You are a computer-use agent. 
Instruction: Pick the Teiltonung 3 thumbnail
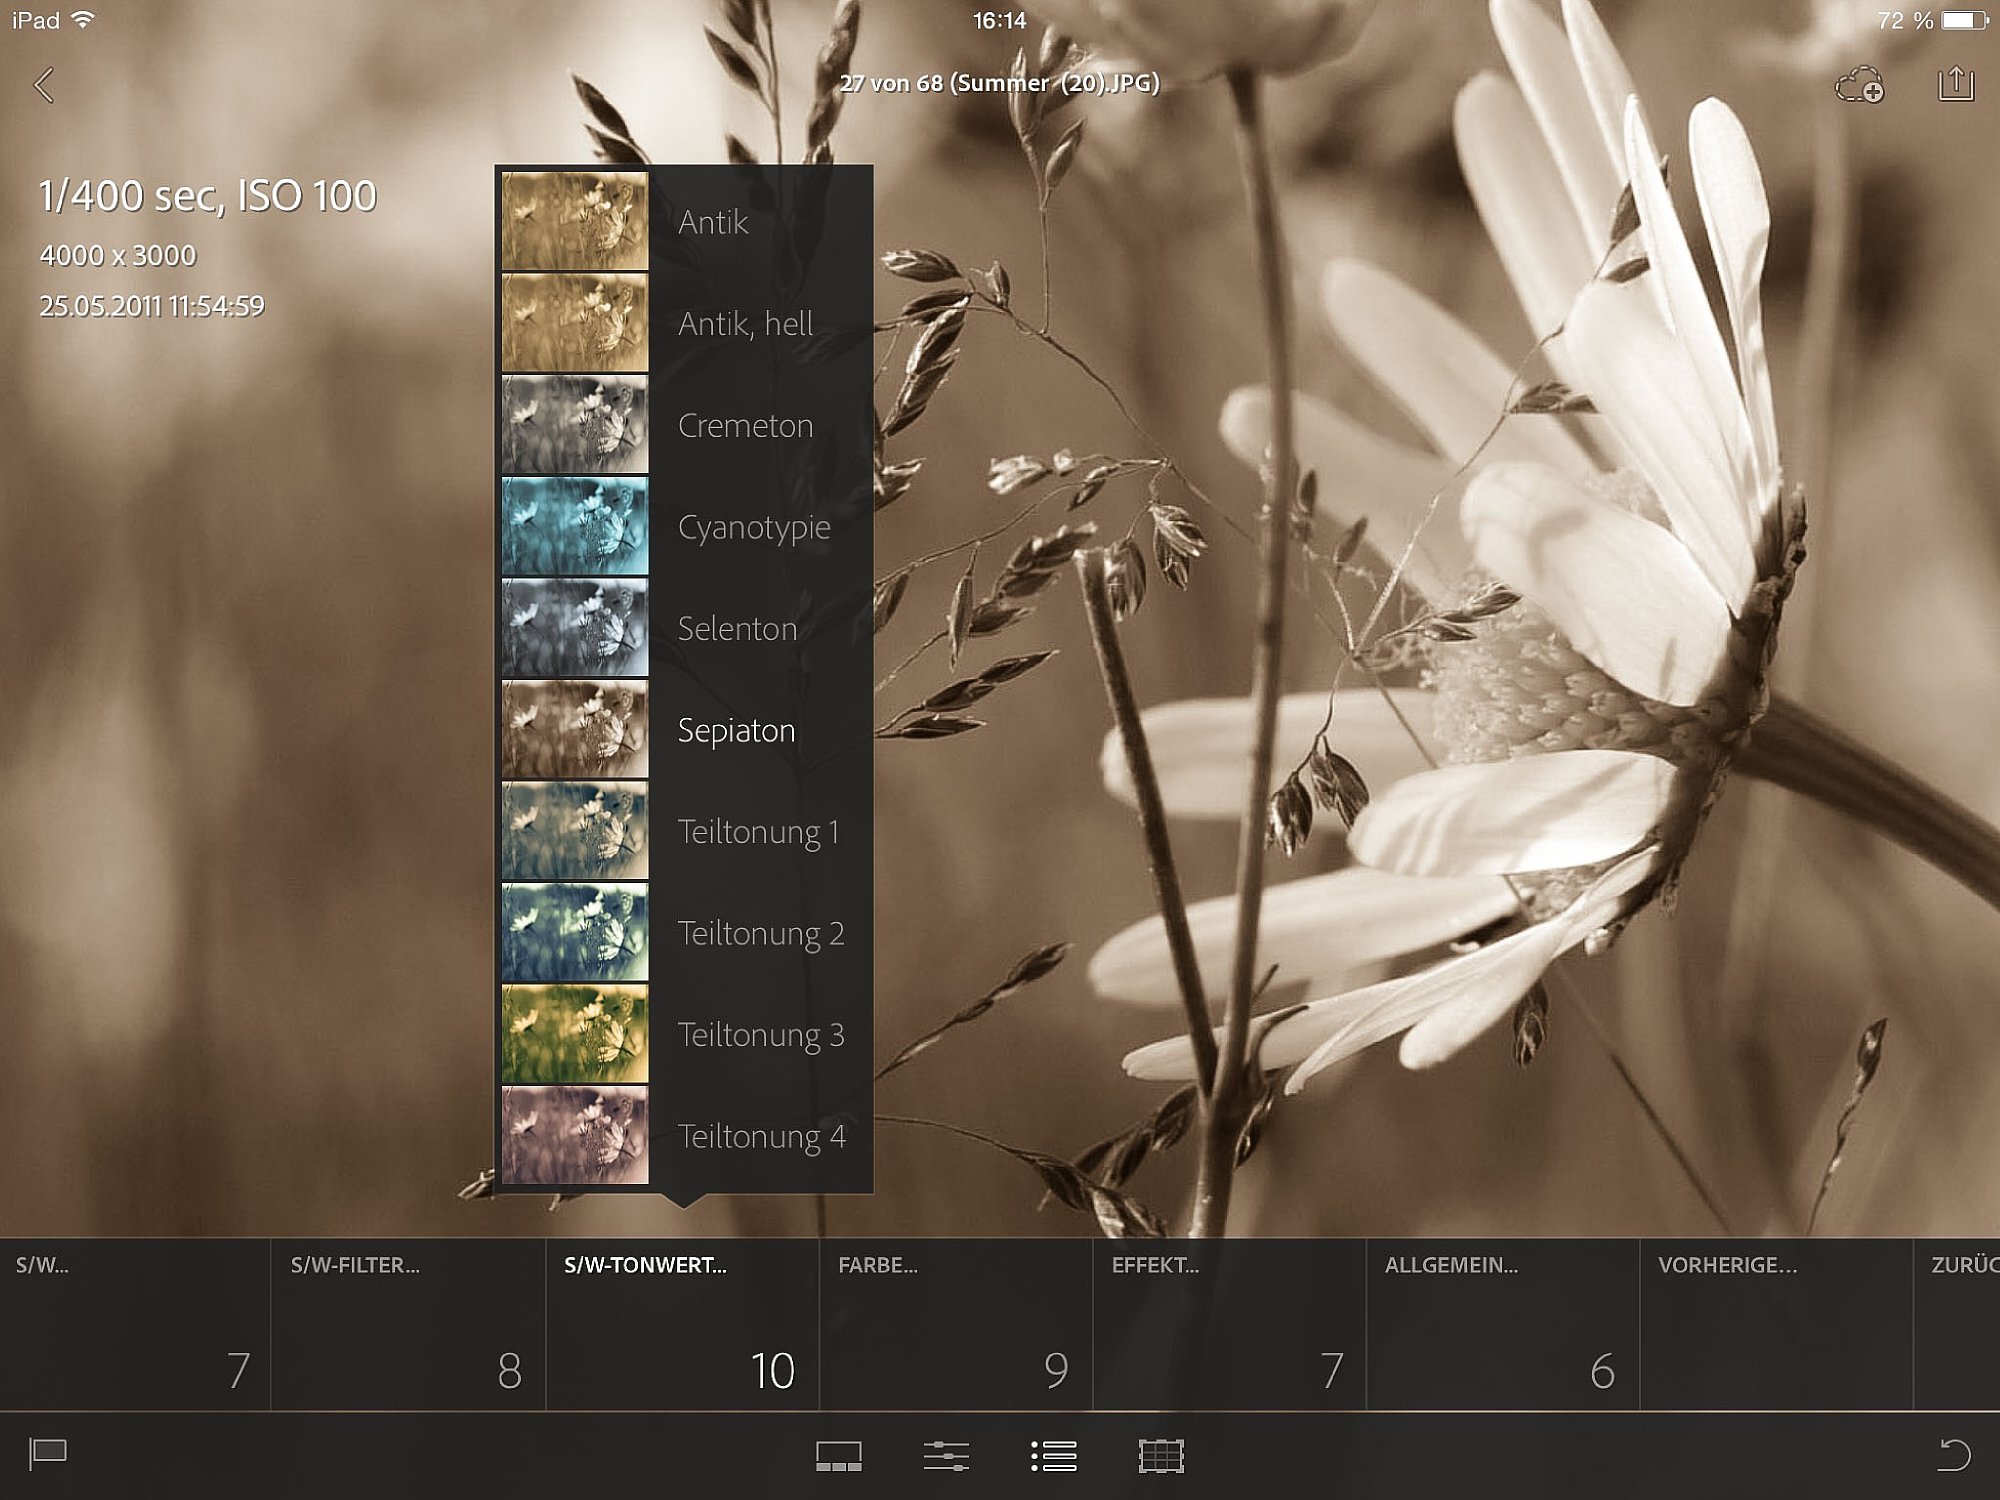575,1034
